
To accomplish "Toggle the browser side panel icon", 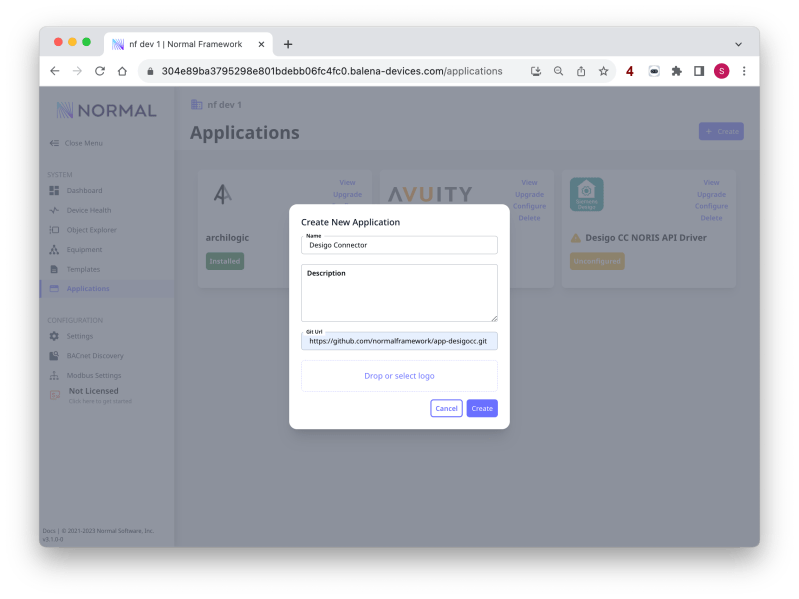I will tap(699, 71).
